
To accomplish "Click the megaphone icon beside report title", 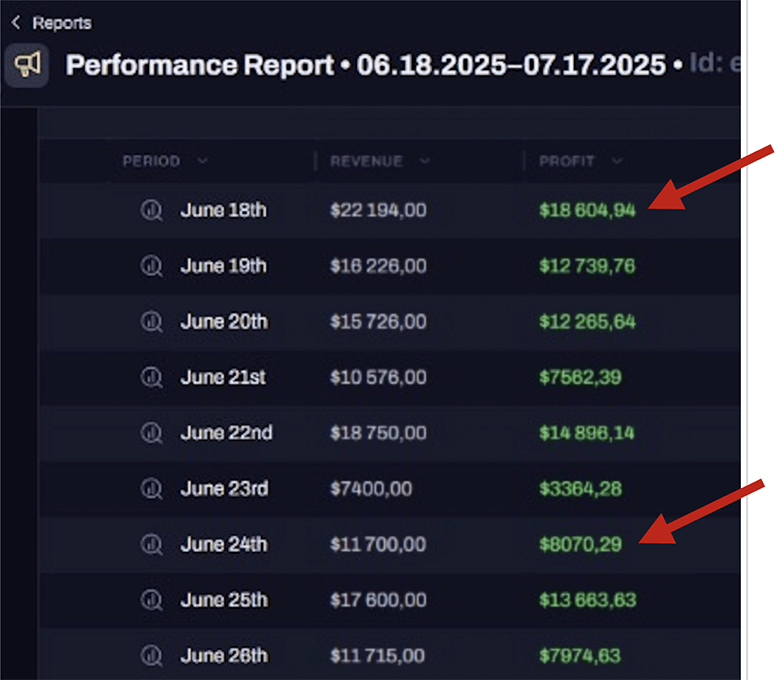I will 27,66.
